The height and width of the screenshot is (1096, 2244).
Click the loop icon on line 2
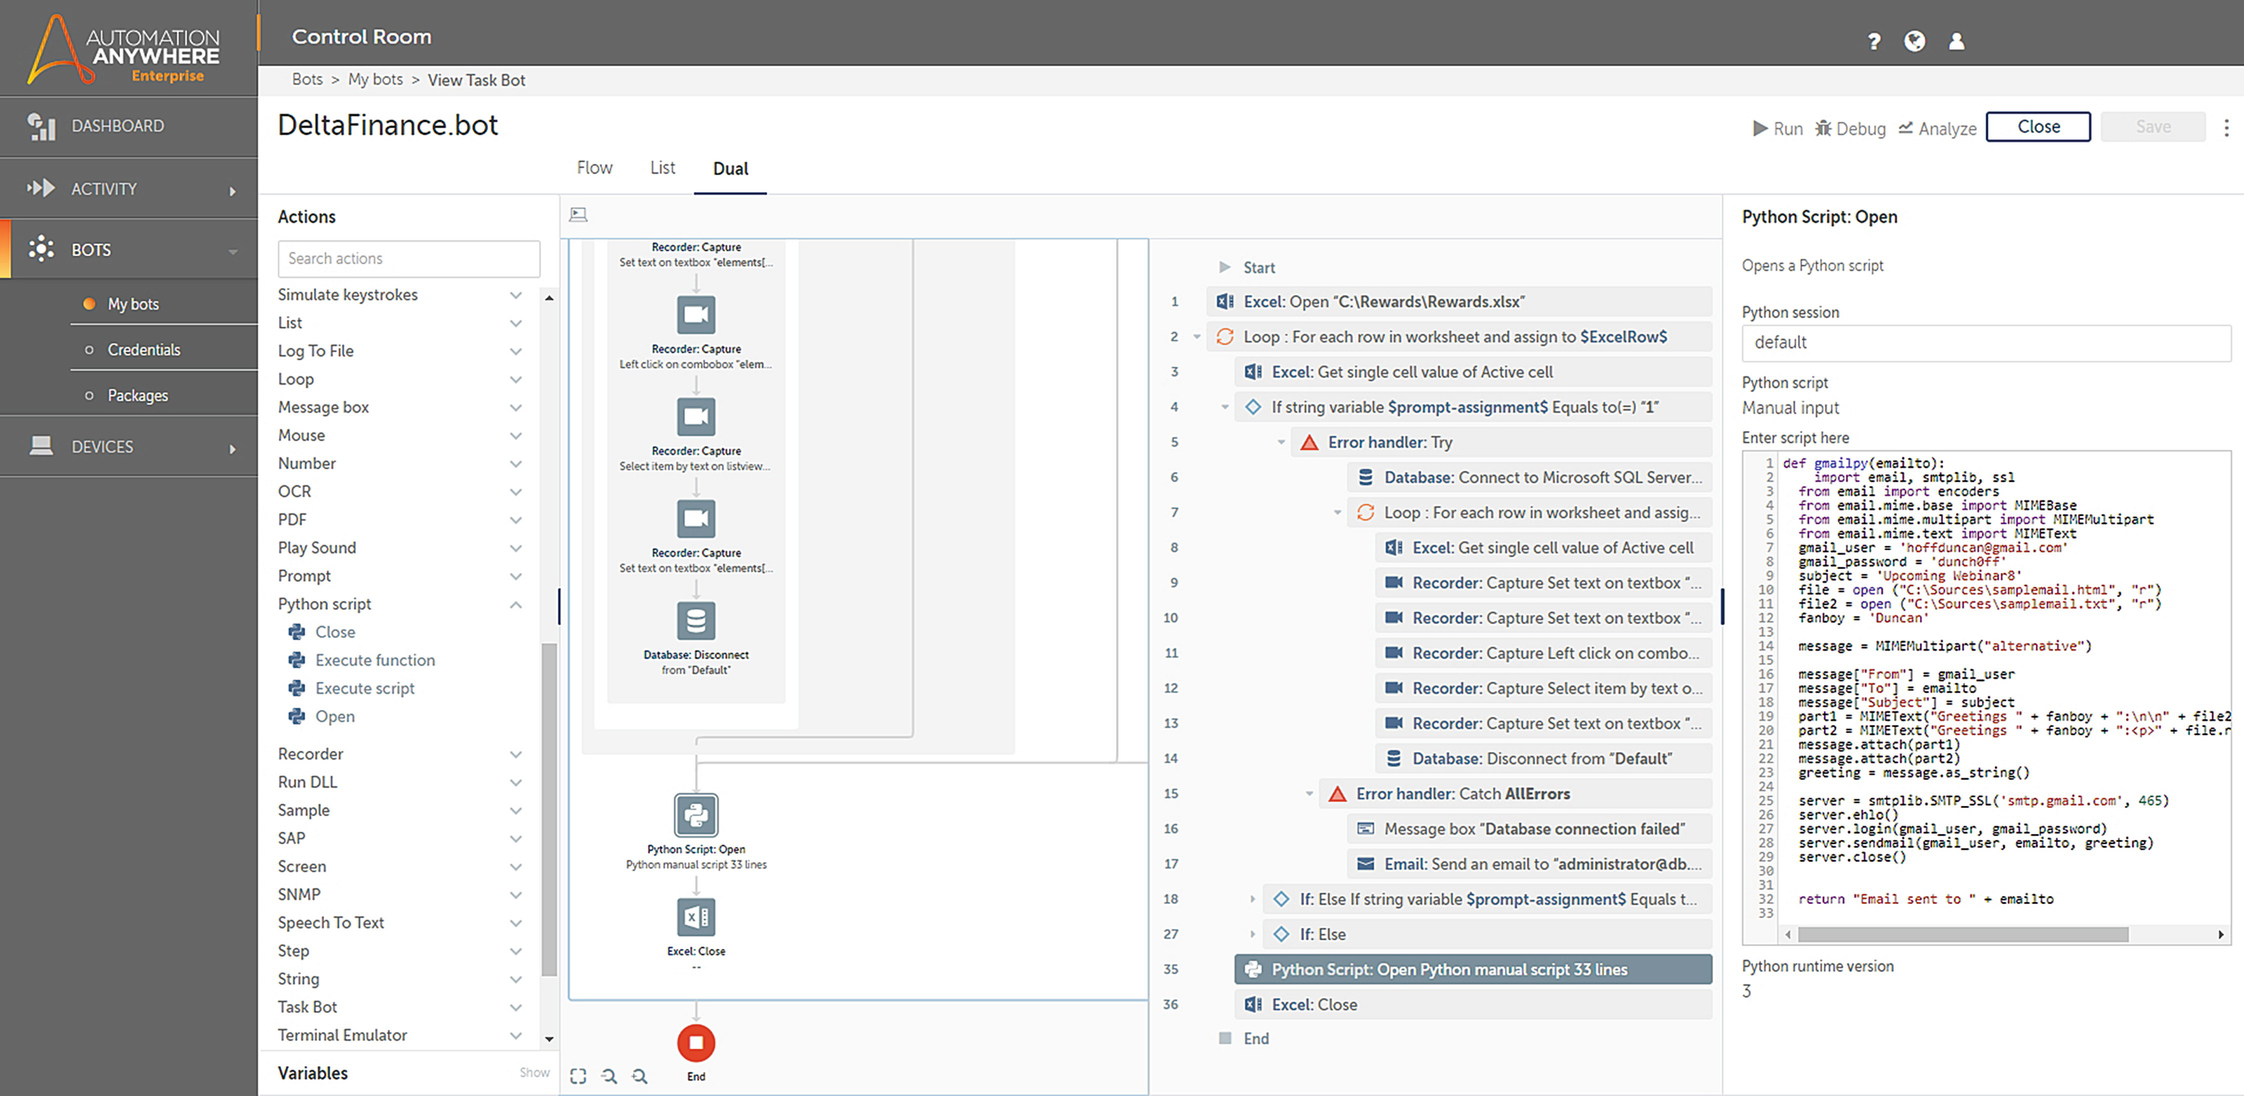coord(1224,336)
